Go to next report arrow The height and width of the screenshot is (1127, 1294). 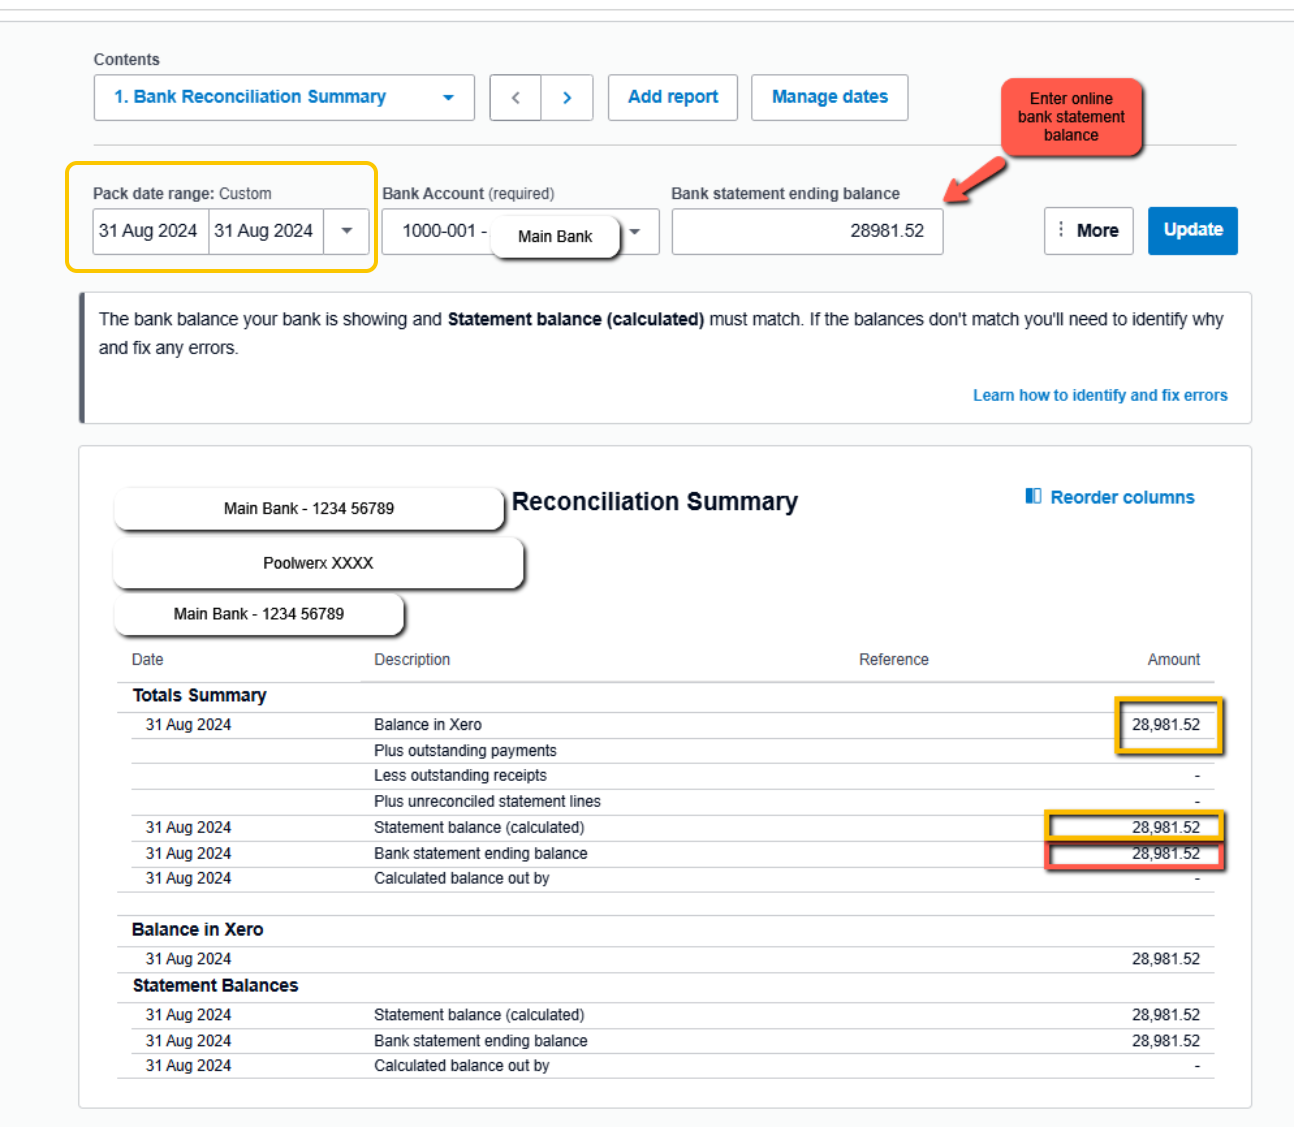tap(567, 97)
